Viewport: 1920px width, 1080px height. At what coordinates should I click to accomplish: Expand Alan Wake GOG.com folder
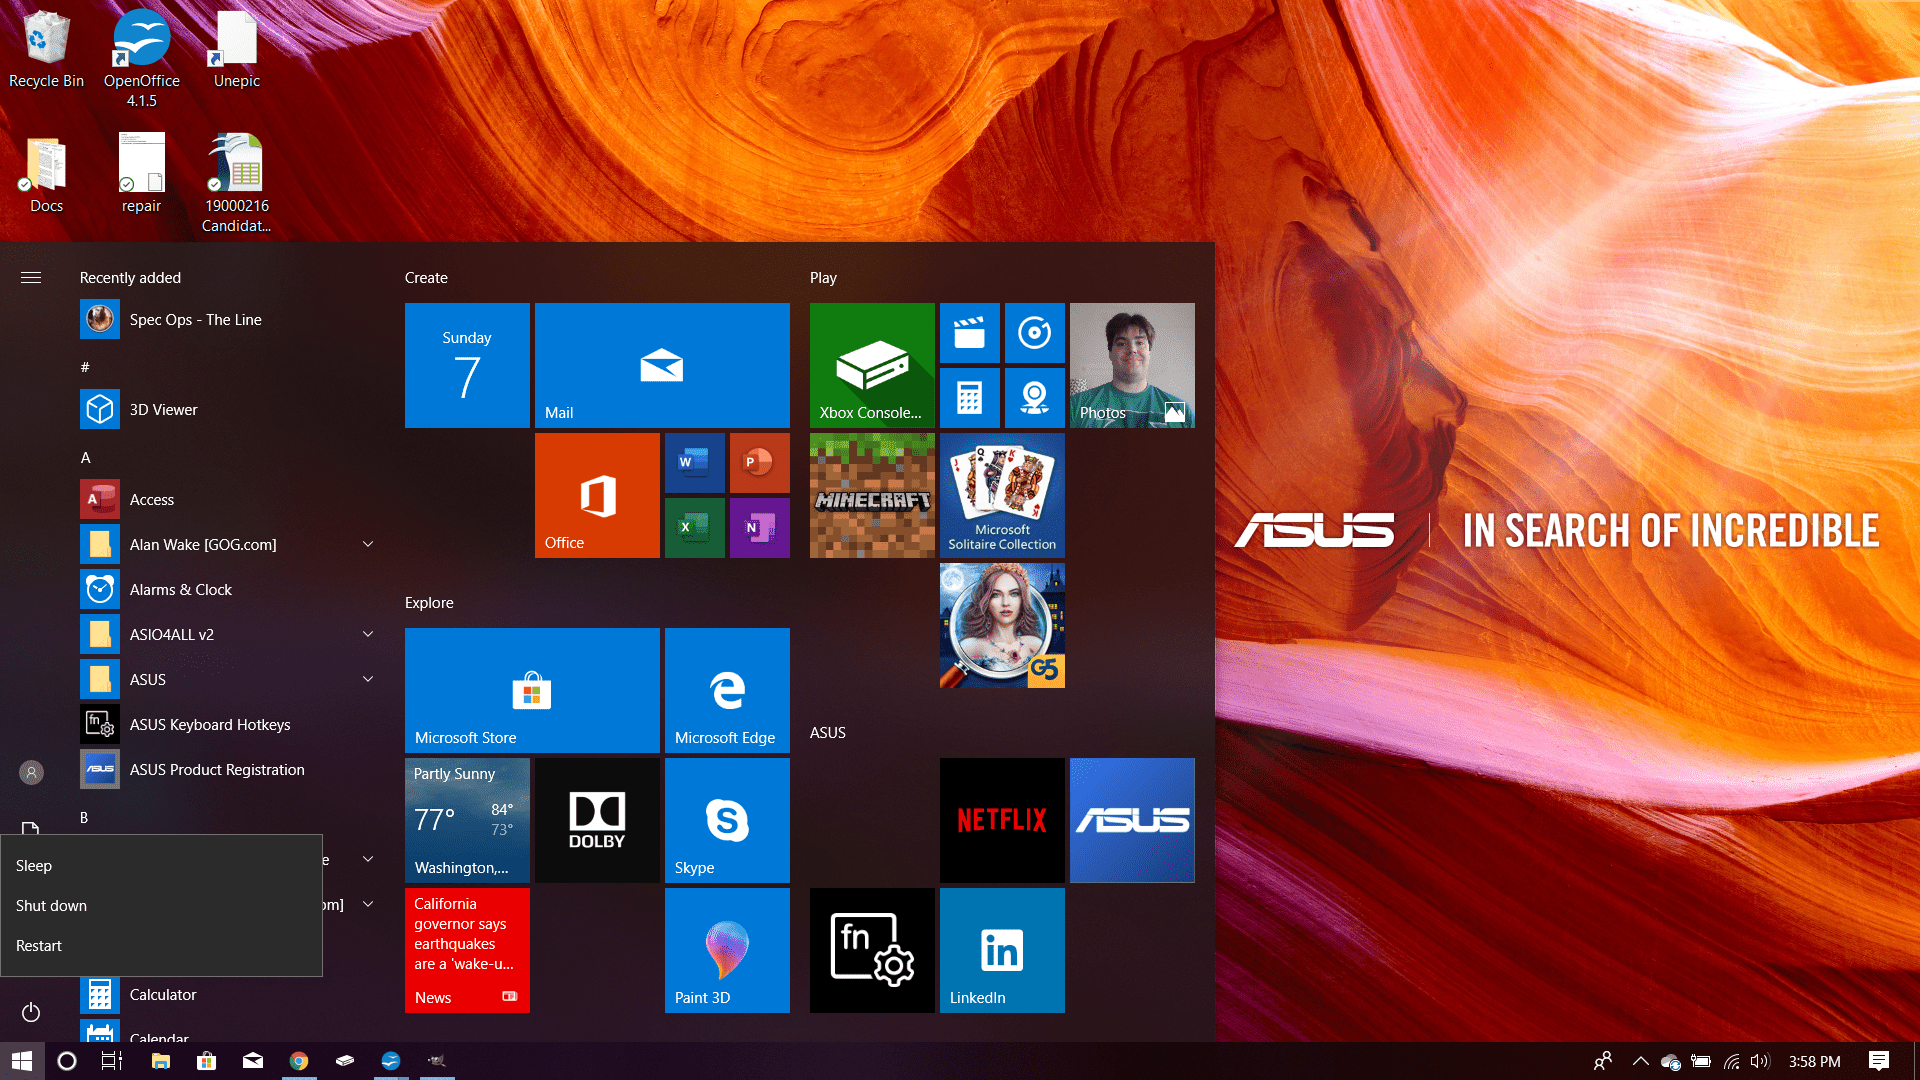point(369,545)
